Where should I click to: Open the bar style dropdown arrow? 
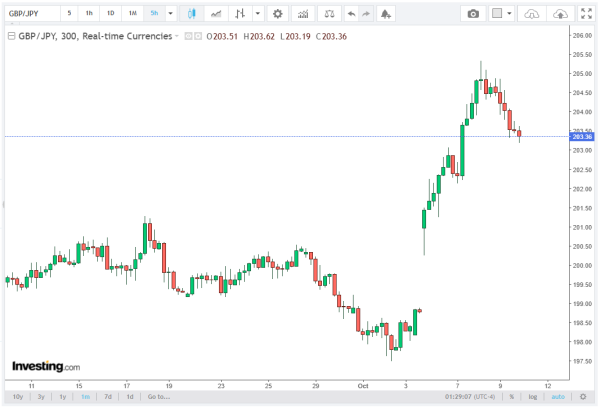[x=258, y=13]
